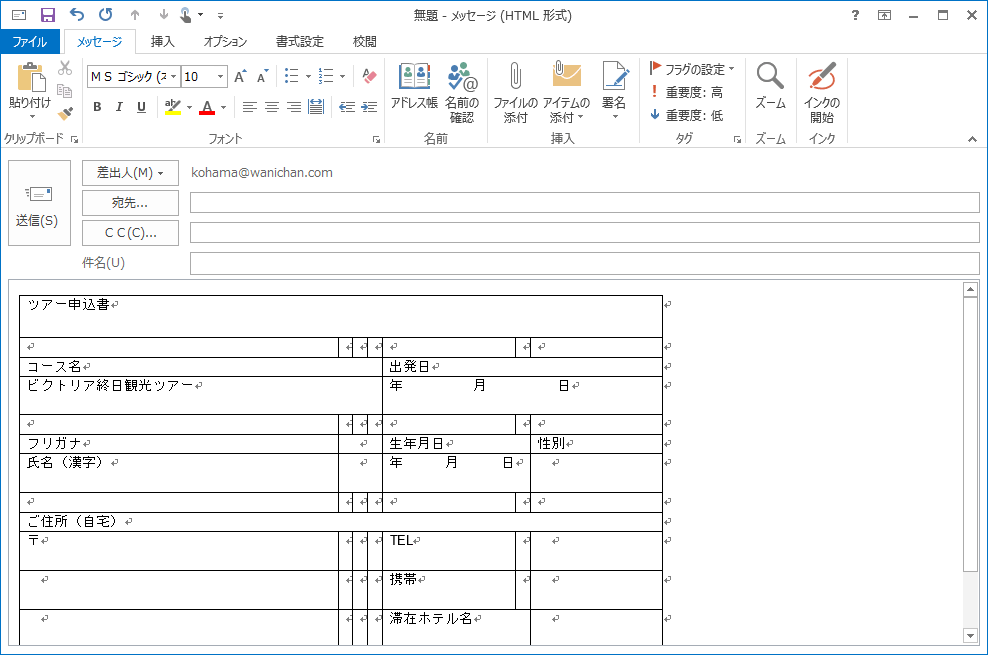Click the Redo icon

(106, 14)
